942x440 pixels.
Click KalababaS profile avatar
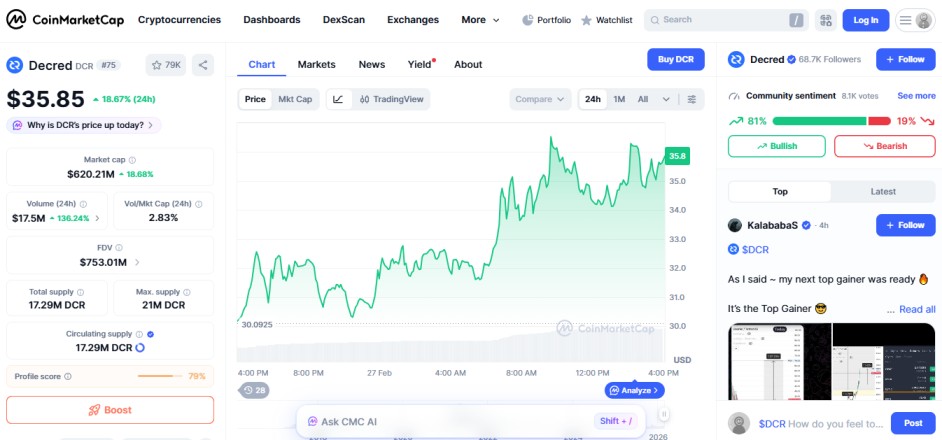click(735, 225)
